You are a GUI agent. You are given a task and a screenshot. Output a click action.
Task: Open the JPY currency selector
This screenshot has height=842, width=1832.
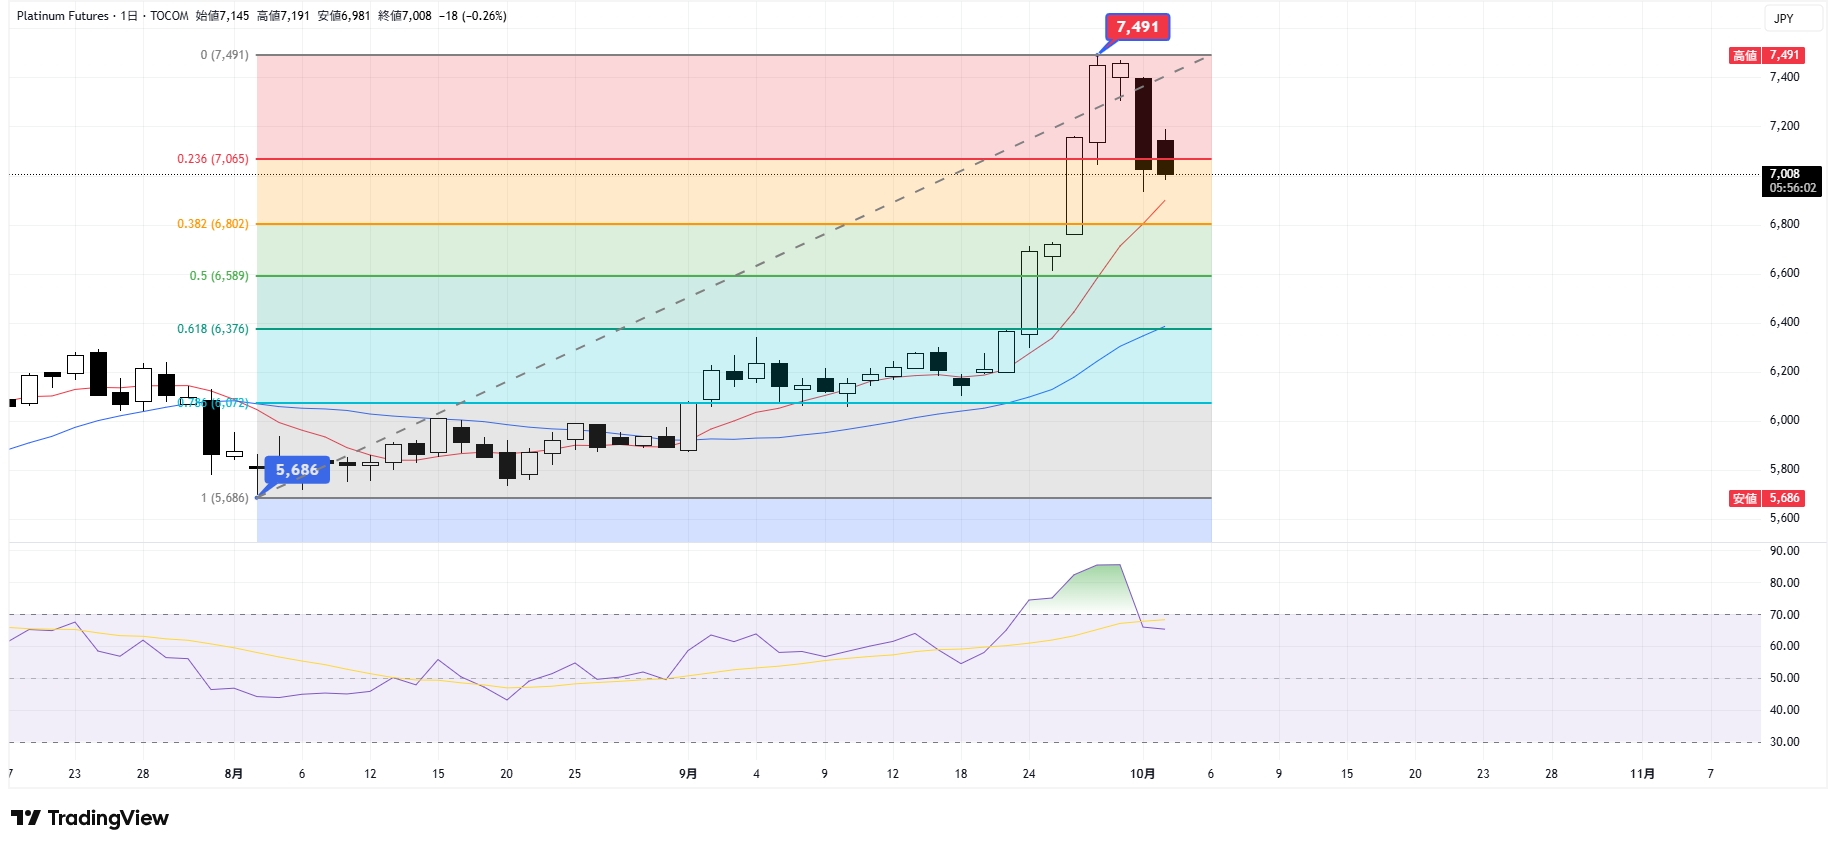[x=1784, y=18]
